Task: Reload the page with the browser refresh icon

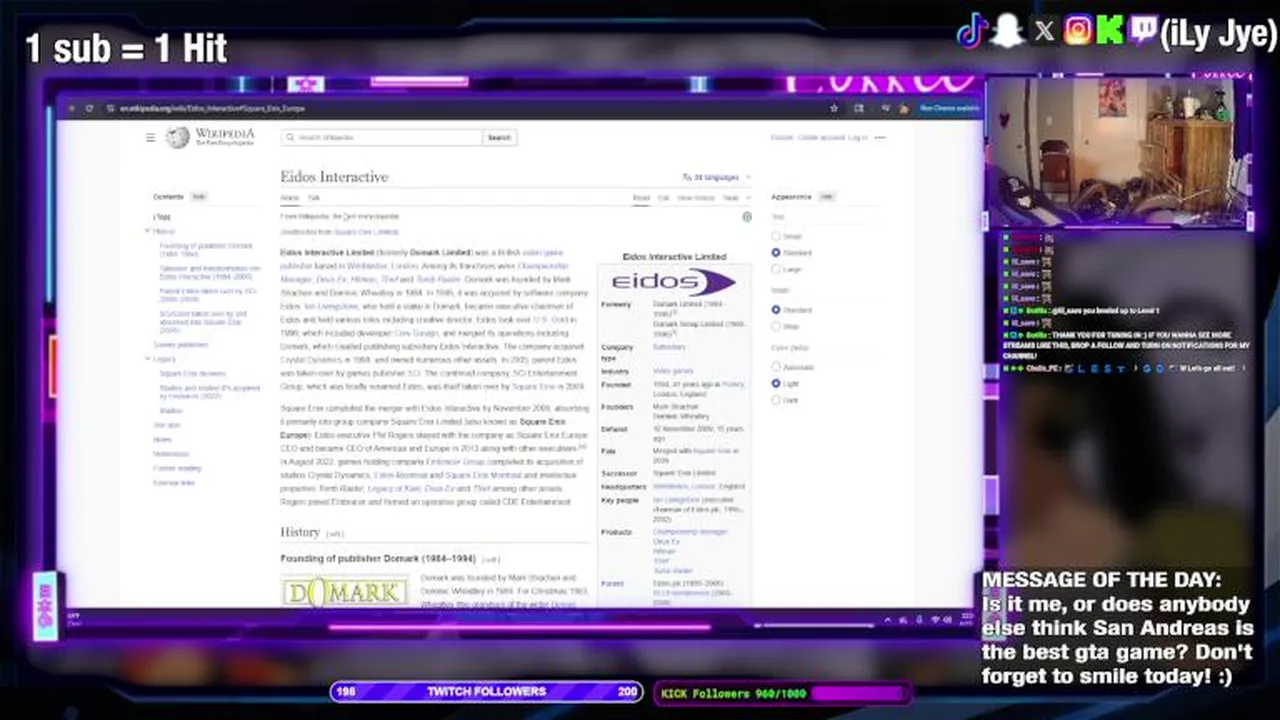Action: (x=89, y=108)
